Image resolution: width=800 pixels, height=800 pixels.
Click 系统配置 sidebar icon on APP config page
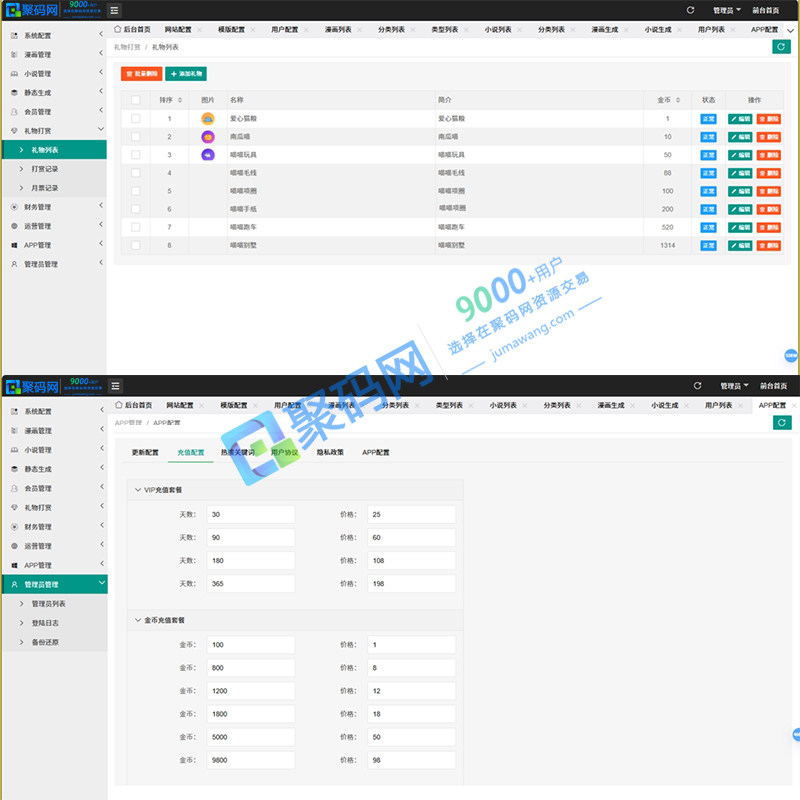[14, 412]
